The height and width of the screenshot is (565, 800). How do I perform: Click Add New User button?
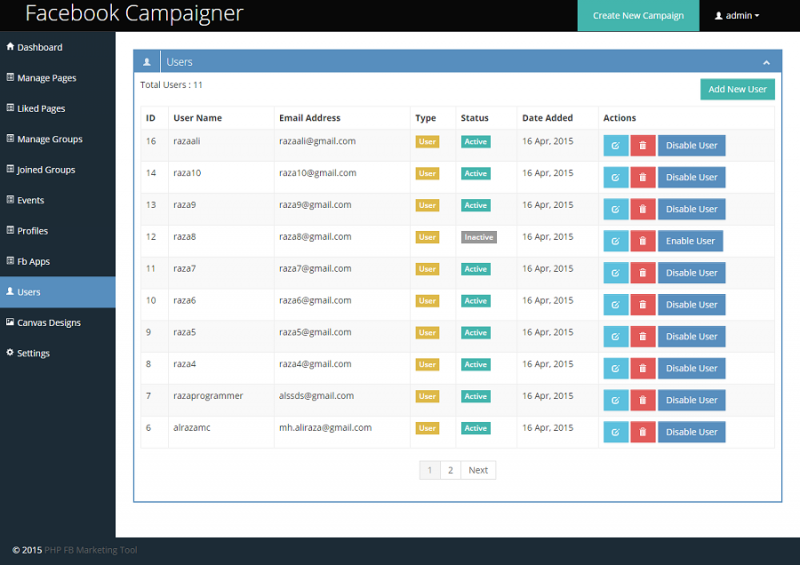pyautogui.click(x=737, y=89)
